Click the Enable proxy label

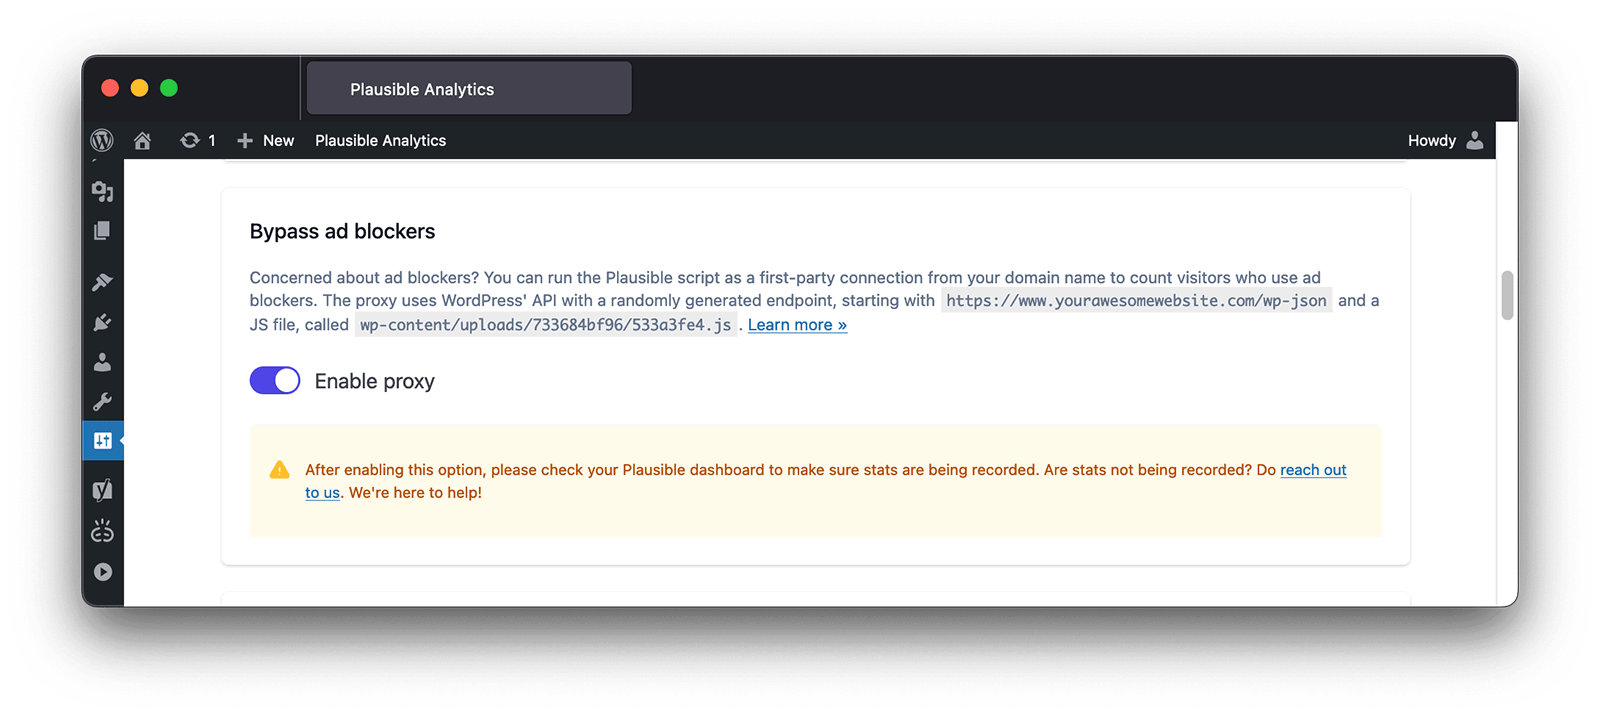(374, 381)
